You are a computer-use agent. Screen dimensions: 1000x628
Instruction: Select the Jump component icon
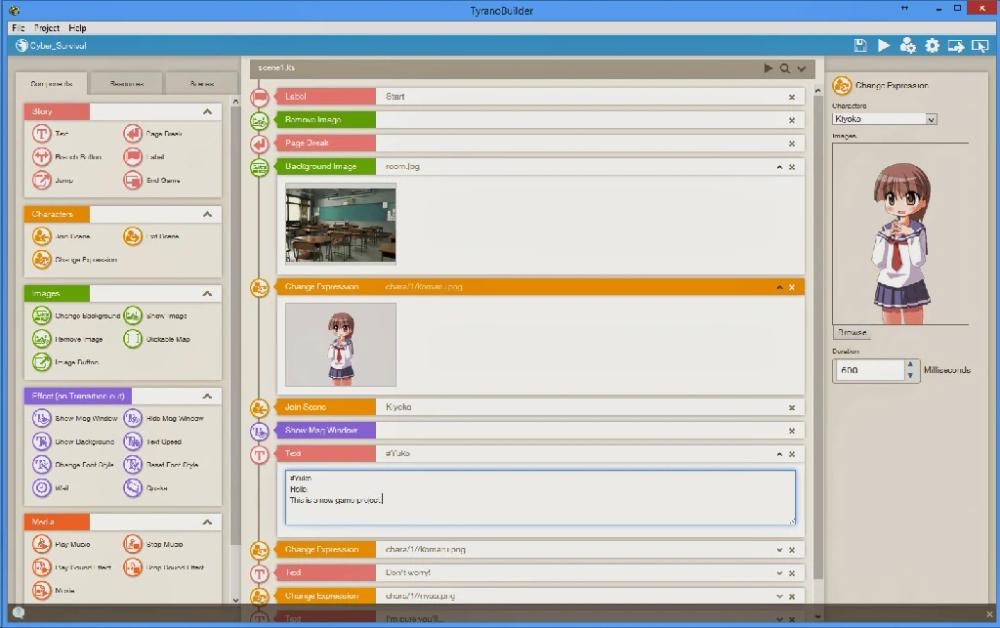point(41,180)
